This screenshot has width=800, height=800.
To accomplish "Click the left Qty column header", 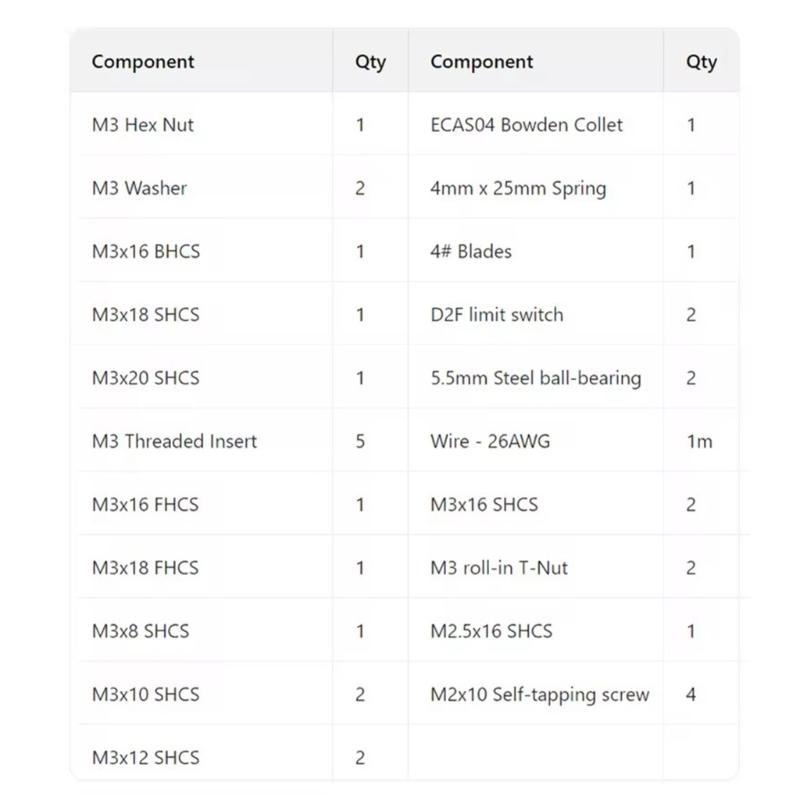I will click(370, 61).
